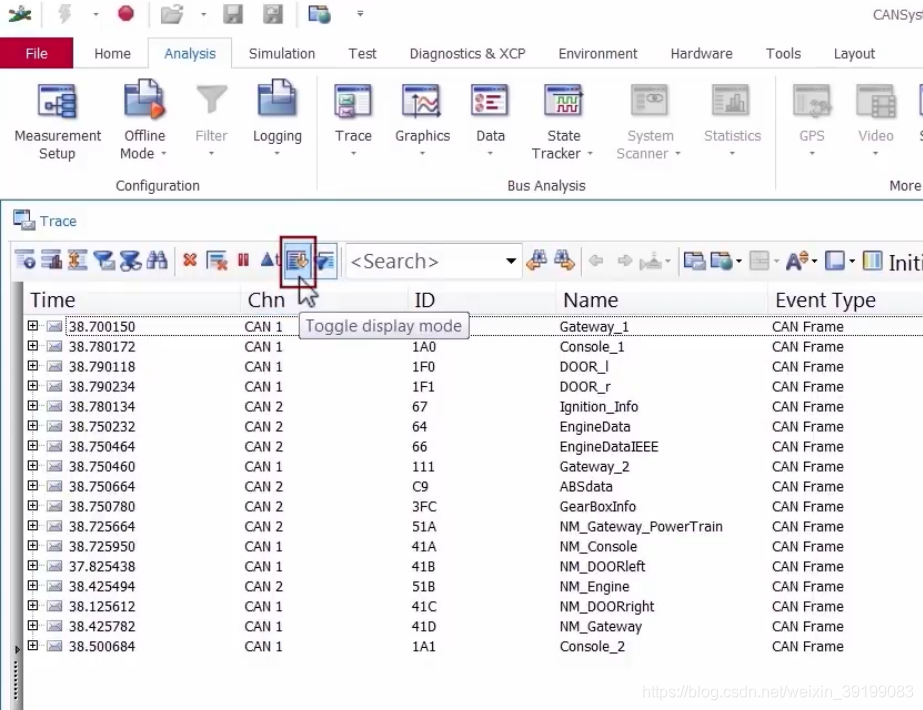923x710 pixels.
Task: Switch to the Hardware ribbon tab
Action: coord(701,54)
